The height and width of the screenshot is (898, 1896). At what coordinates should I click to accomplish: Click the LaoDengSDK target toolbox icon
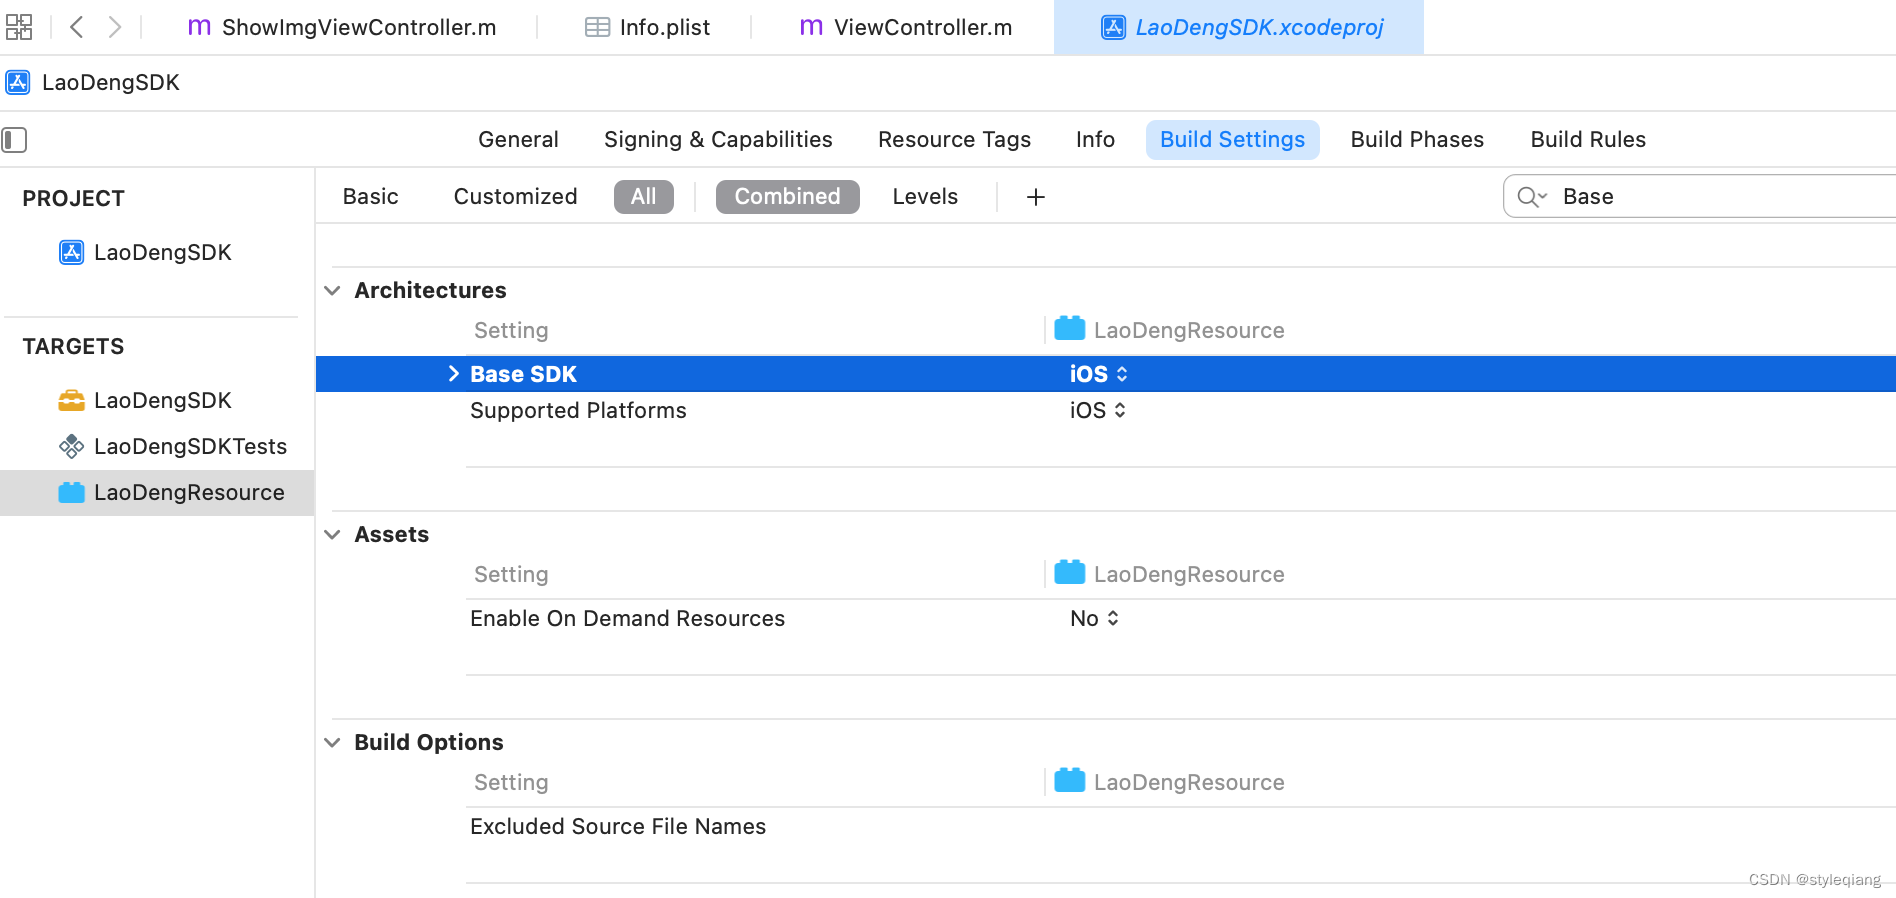[72, 400]
